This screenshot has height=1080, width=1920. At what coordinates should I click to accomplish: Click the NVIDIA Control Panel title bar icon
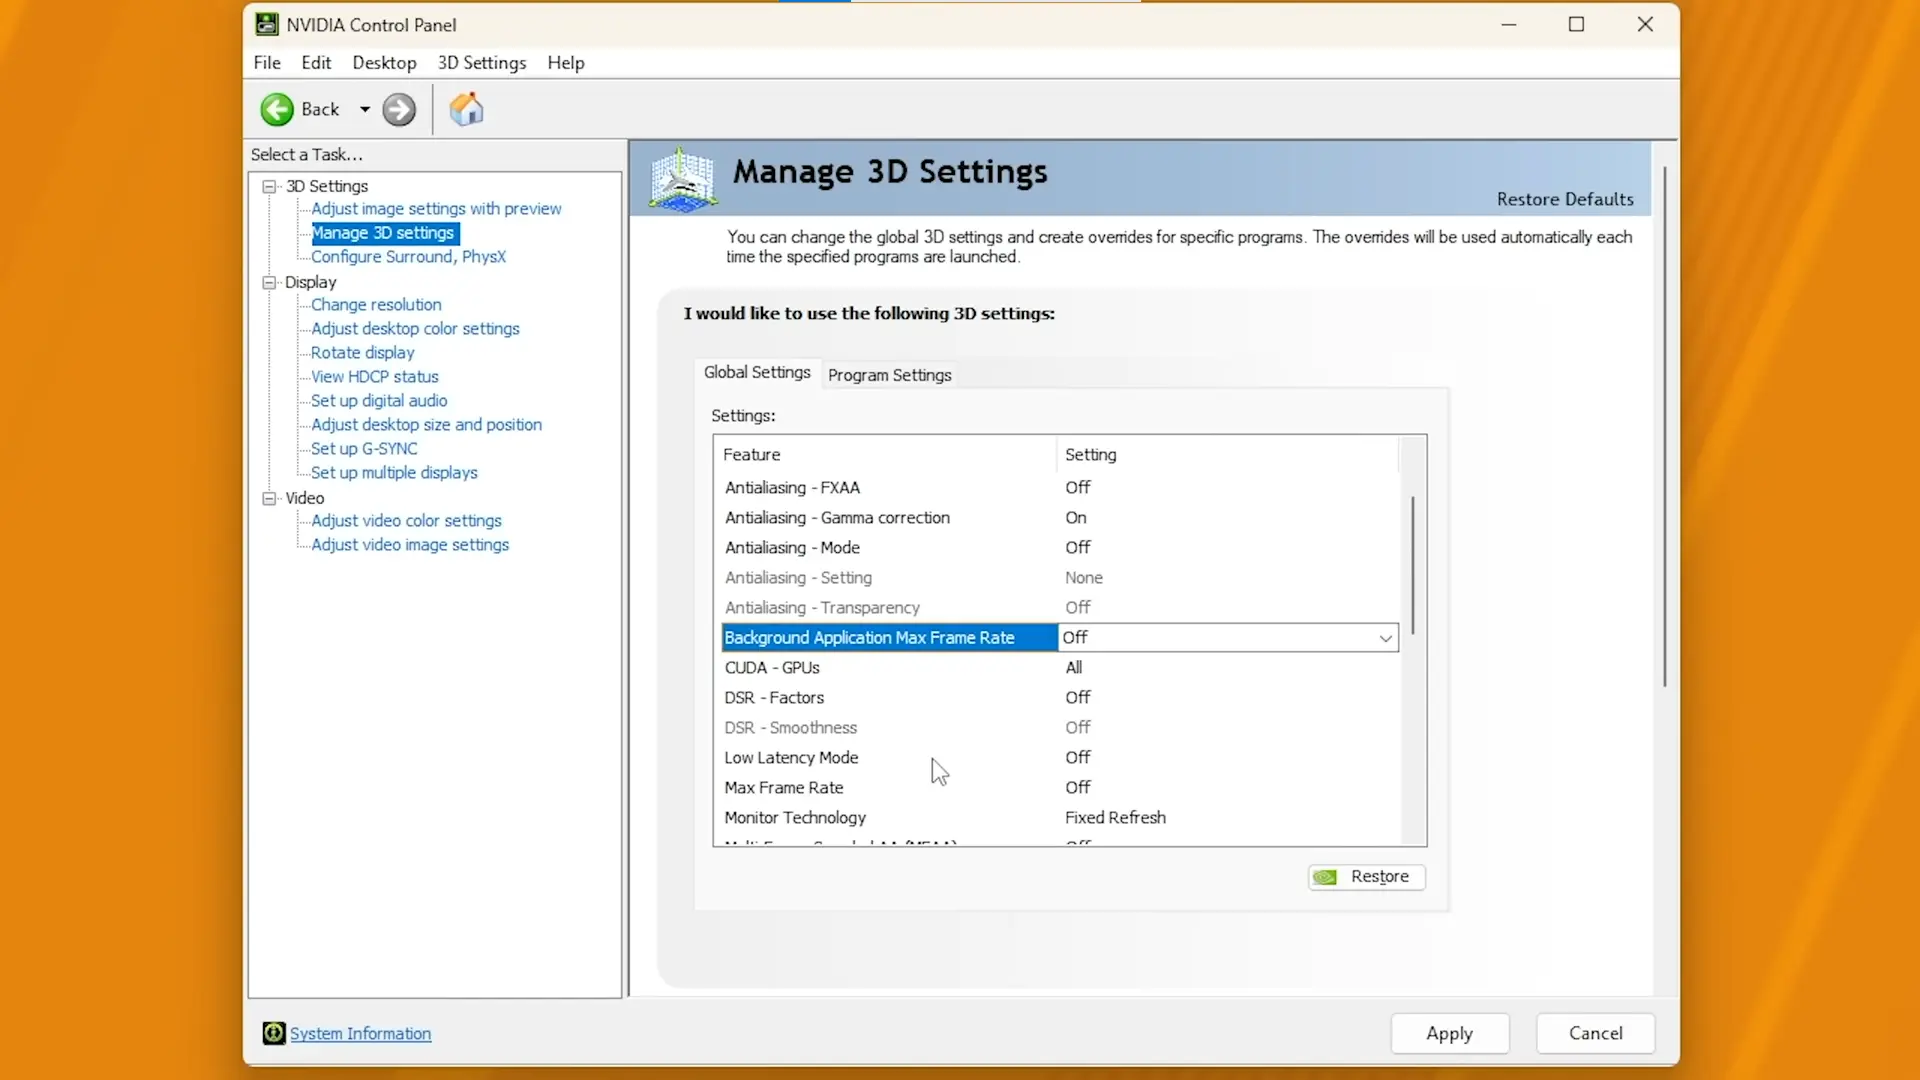tap(266, 24)
